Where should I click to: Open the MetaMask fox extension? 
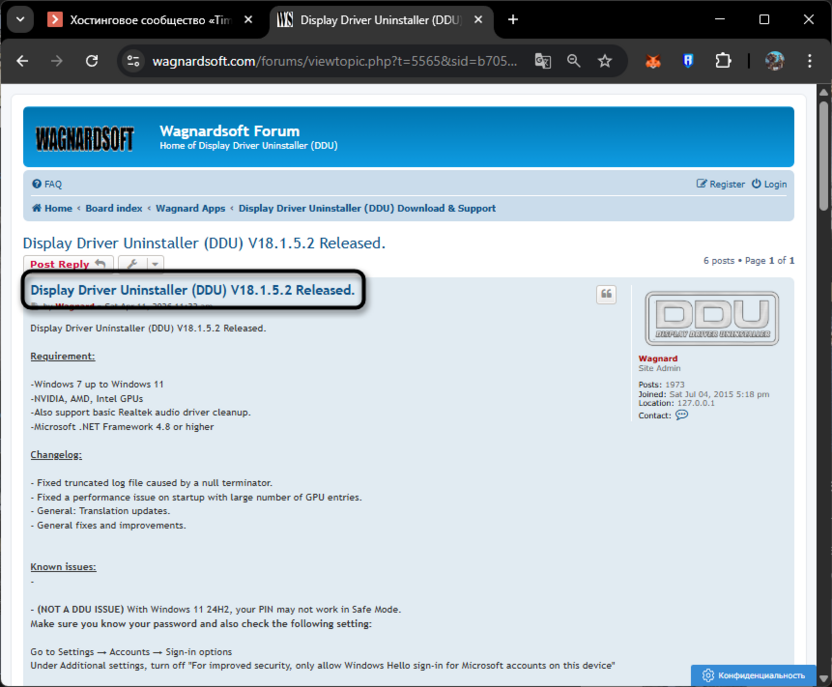click(653, 62)
